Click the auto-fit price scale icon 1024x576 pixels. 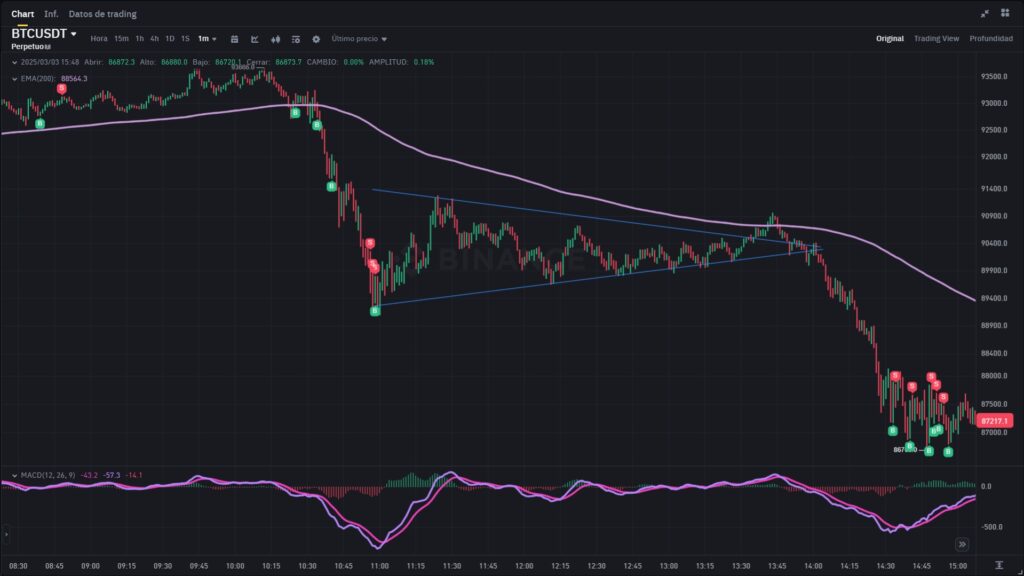pyautogui.click(x=999, y=566)
